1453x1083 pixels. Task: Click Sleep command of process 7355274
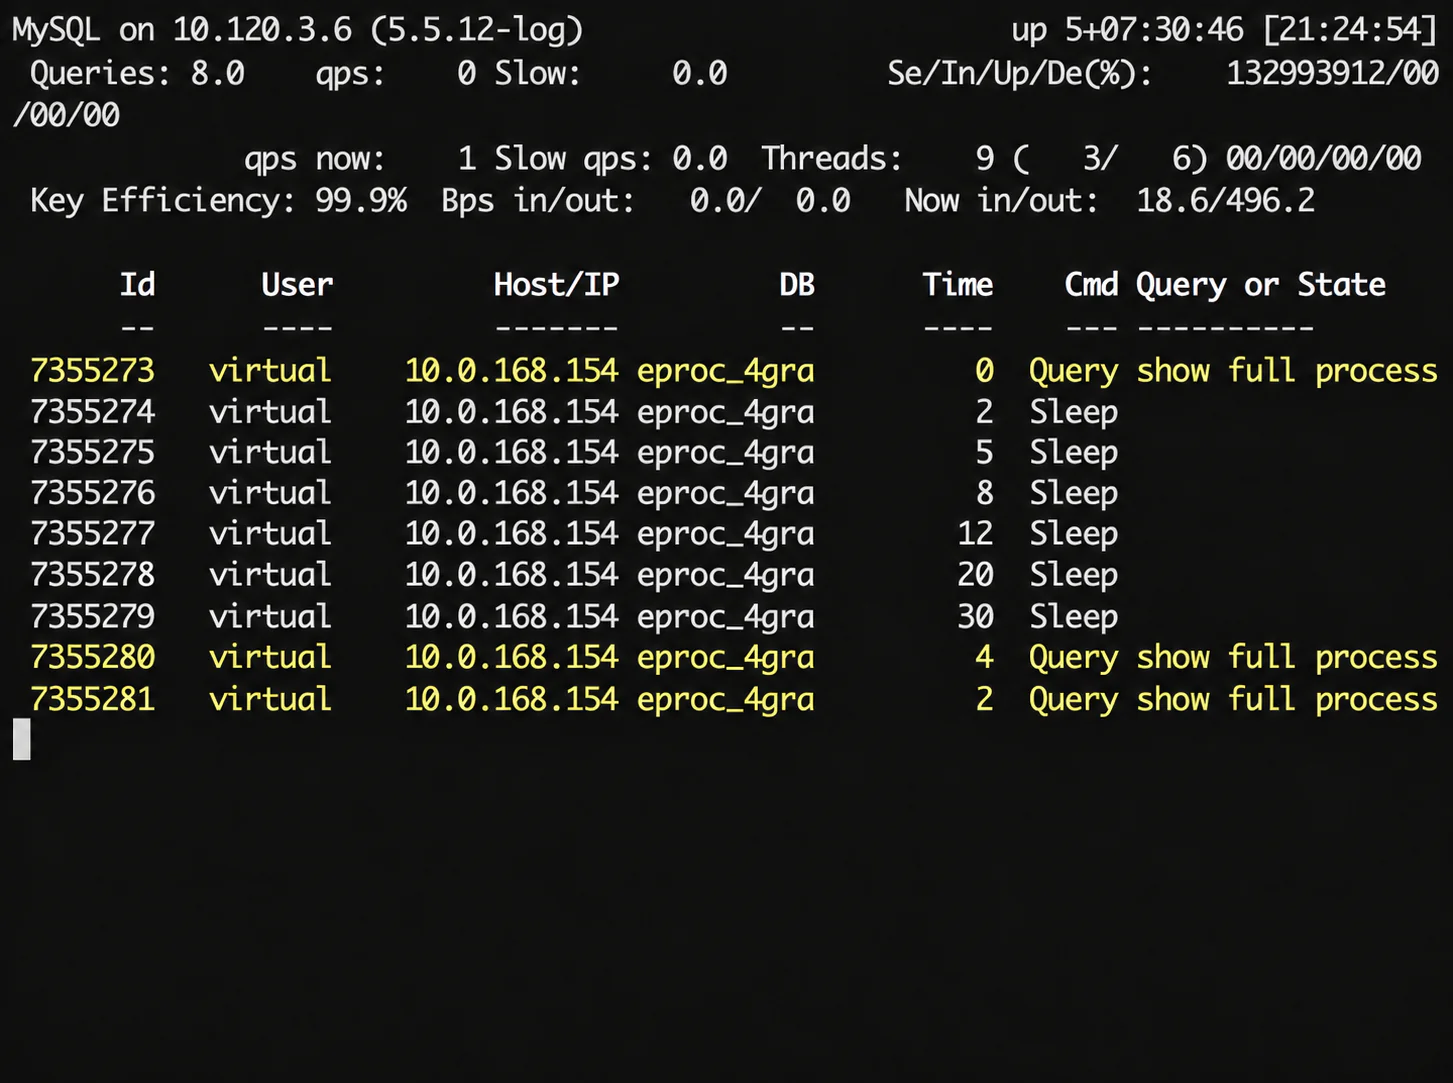tap(1073, 412)
